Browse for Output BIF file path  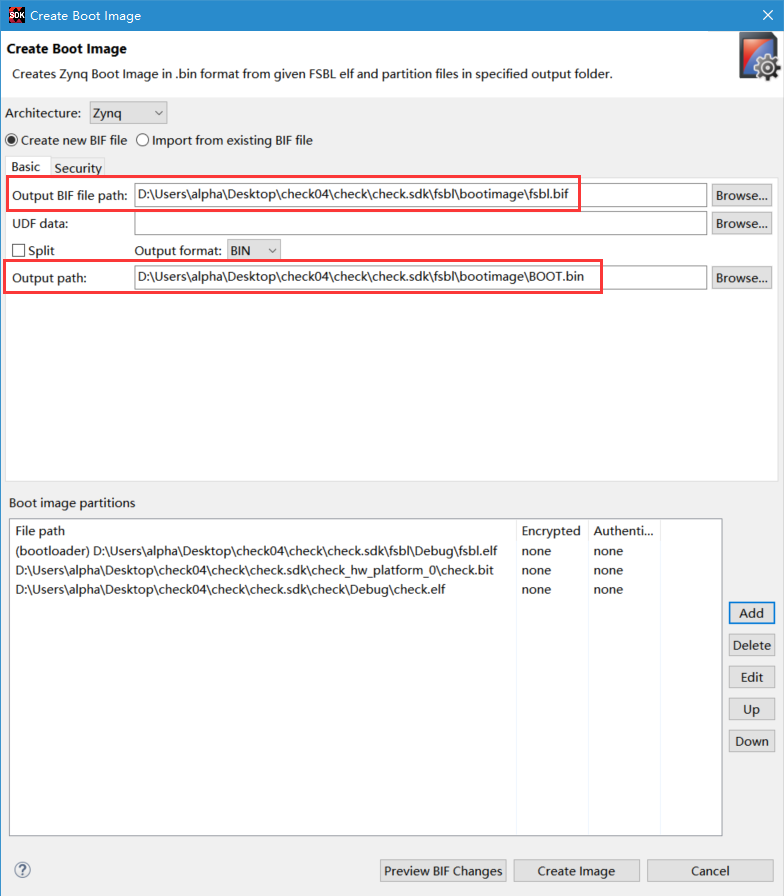(742, 195)
